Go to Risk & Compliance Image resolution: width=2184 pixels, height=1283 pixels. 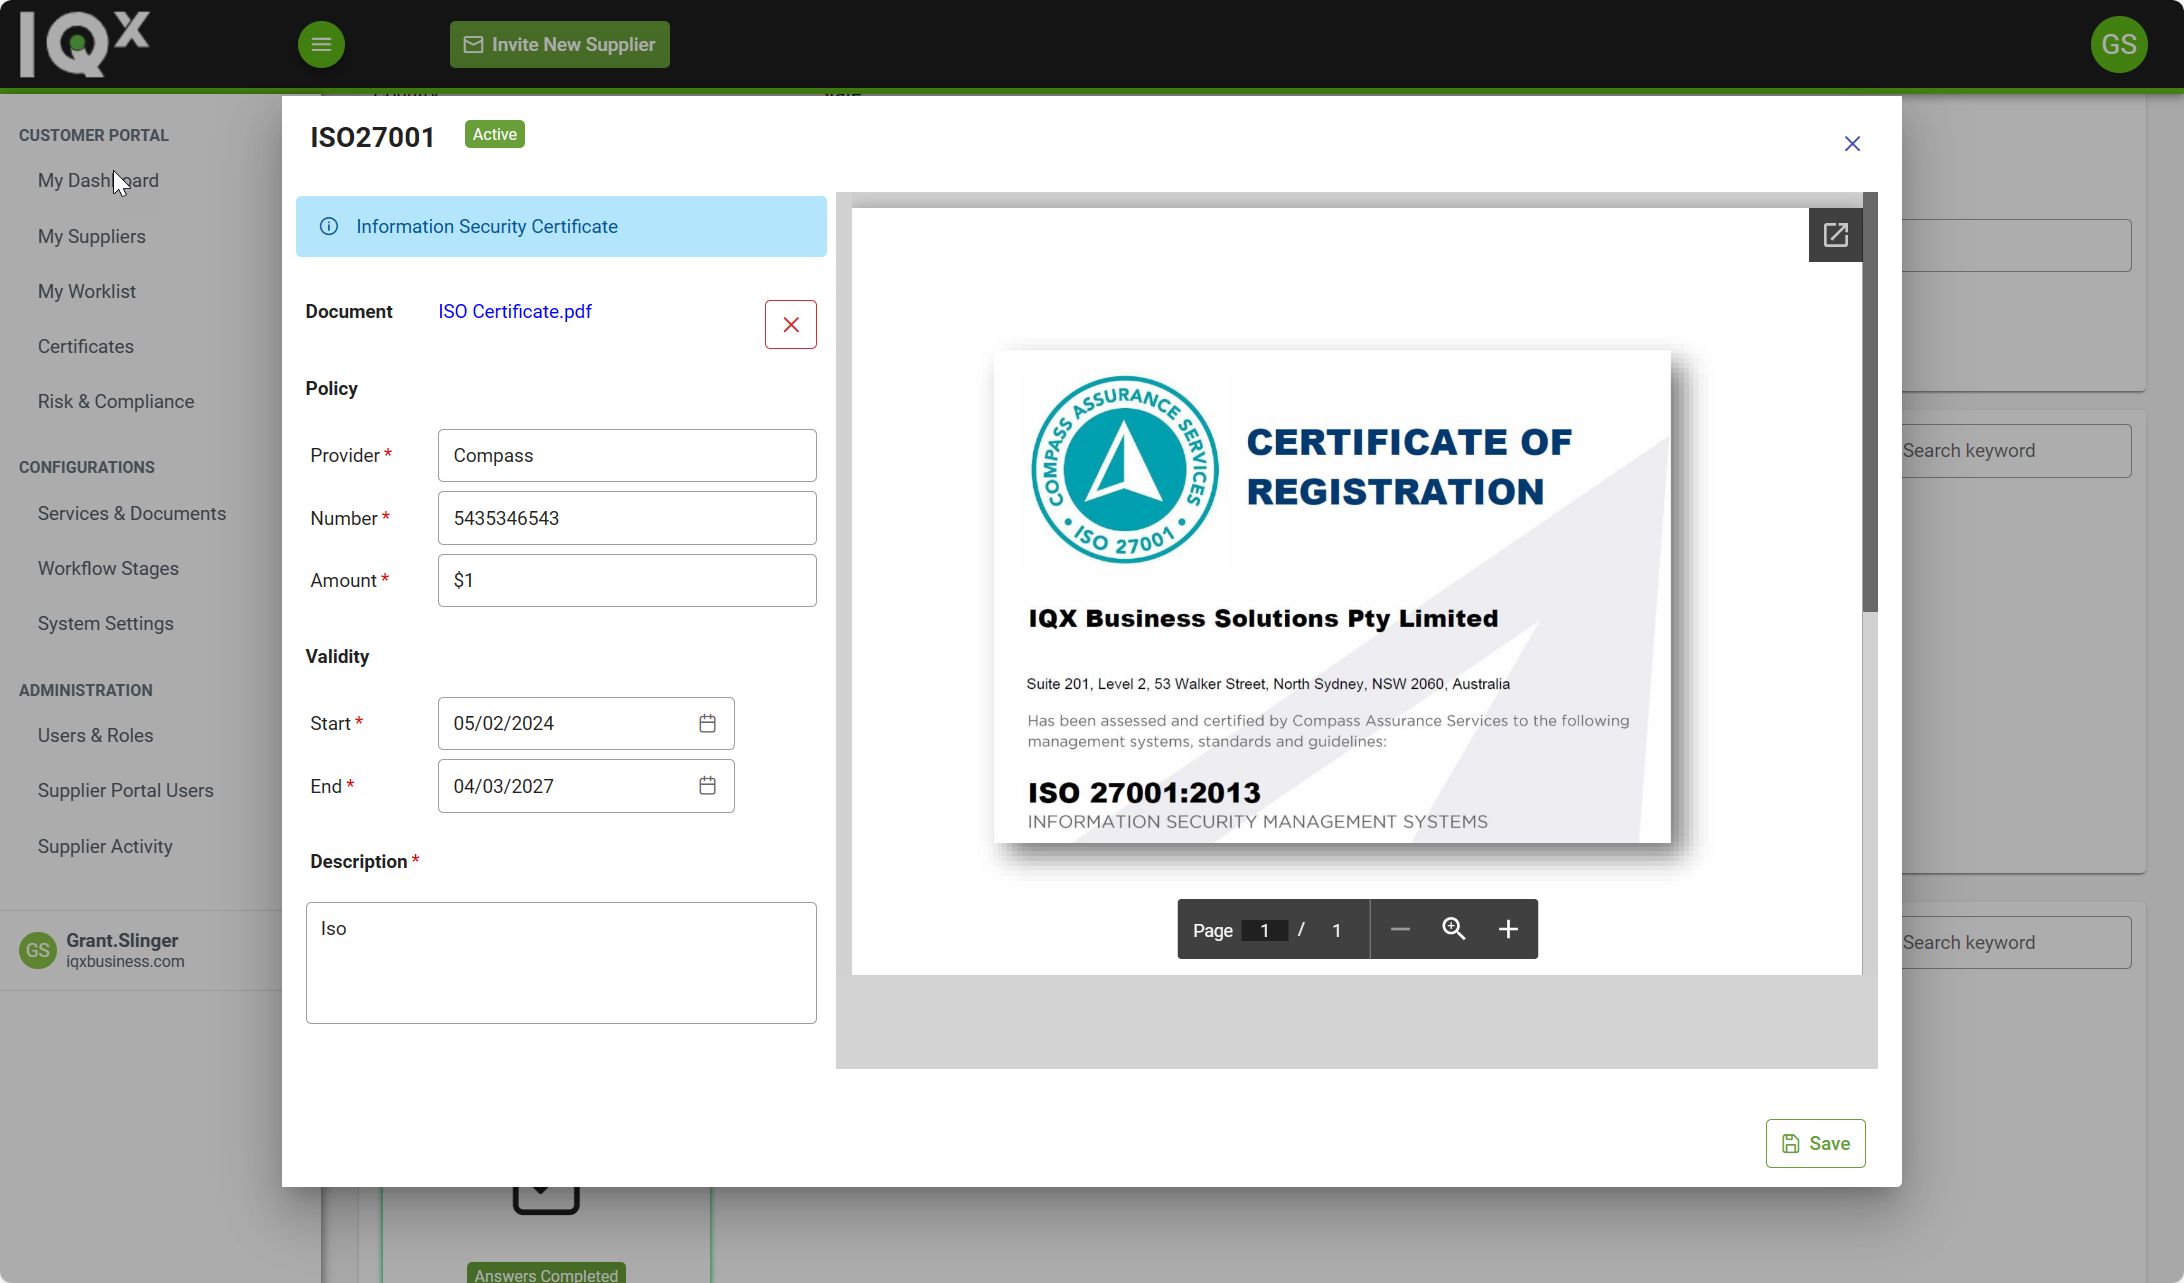116,401
